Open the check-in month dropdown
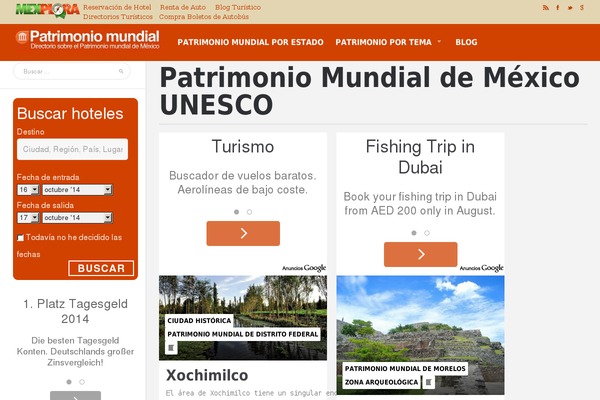 (x=77, y=190)
